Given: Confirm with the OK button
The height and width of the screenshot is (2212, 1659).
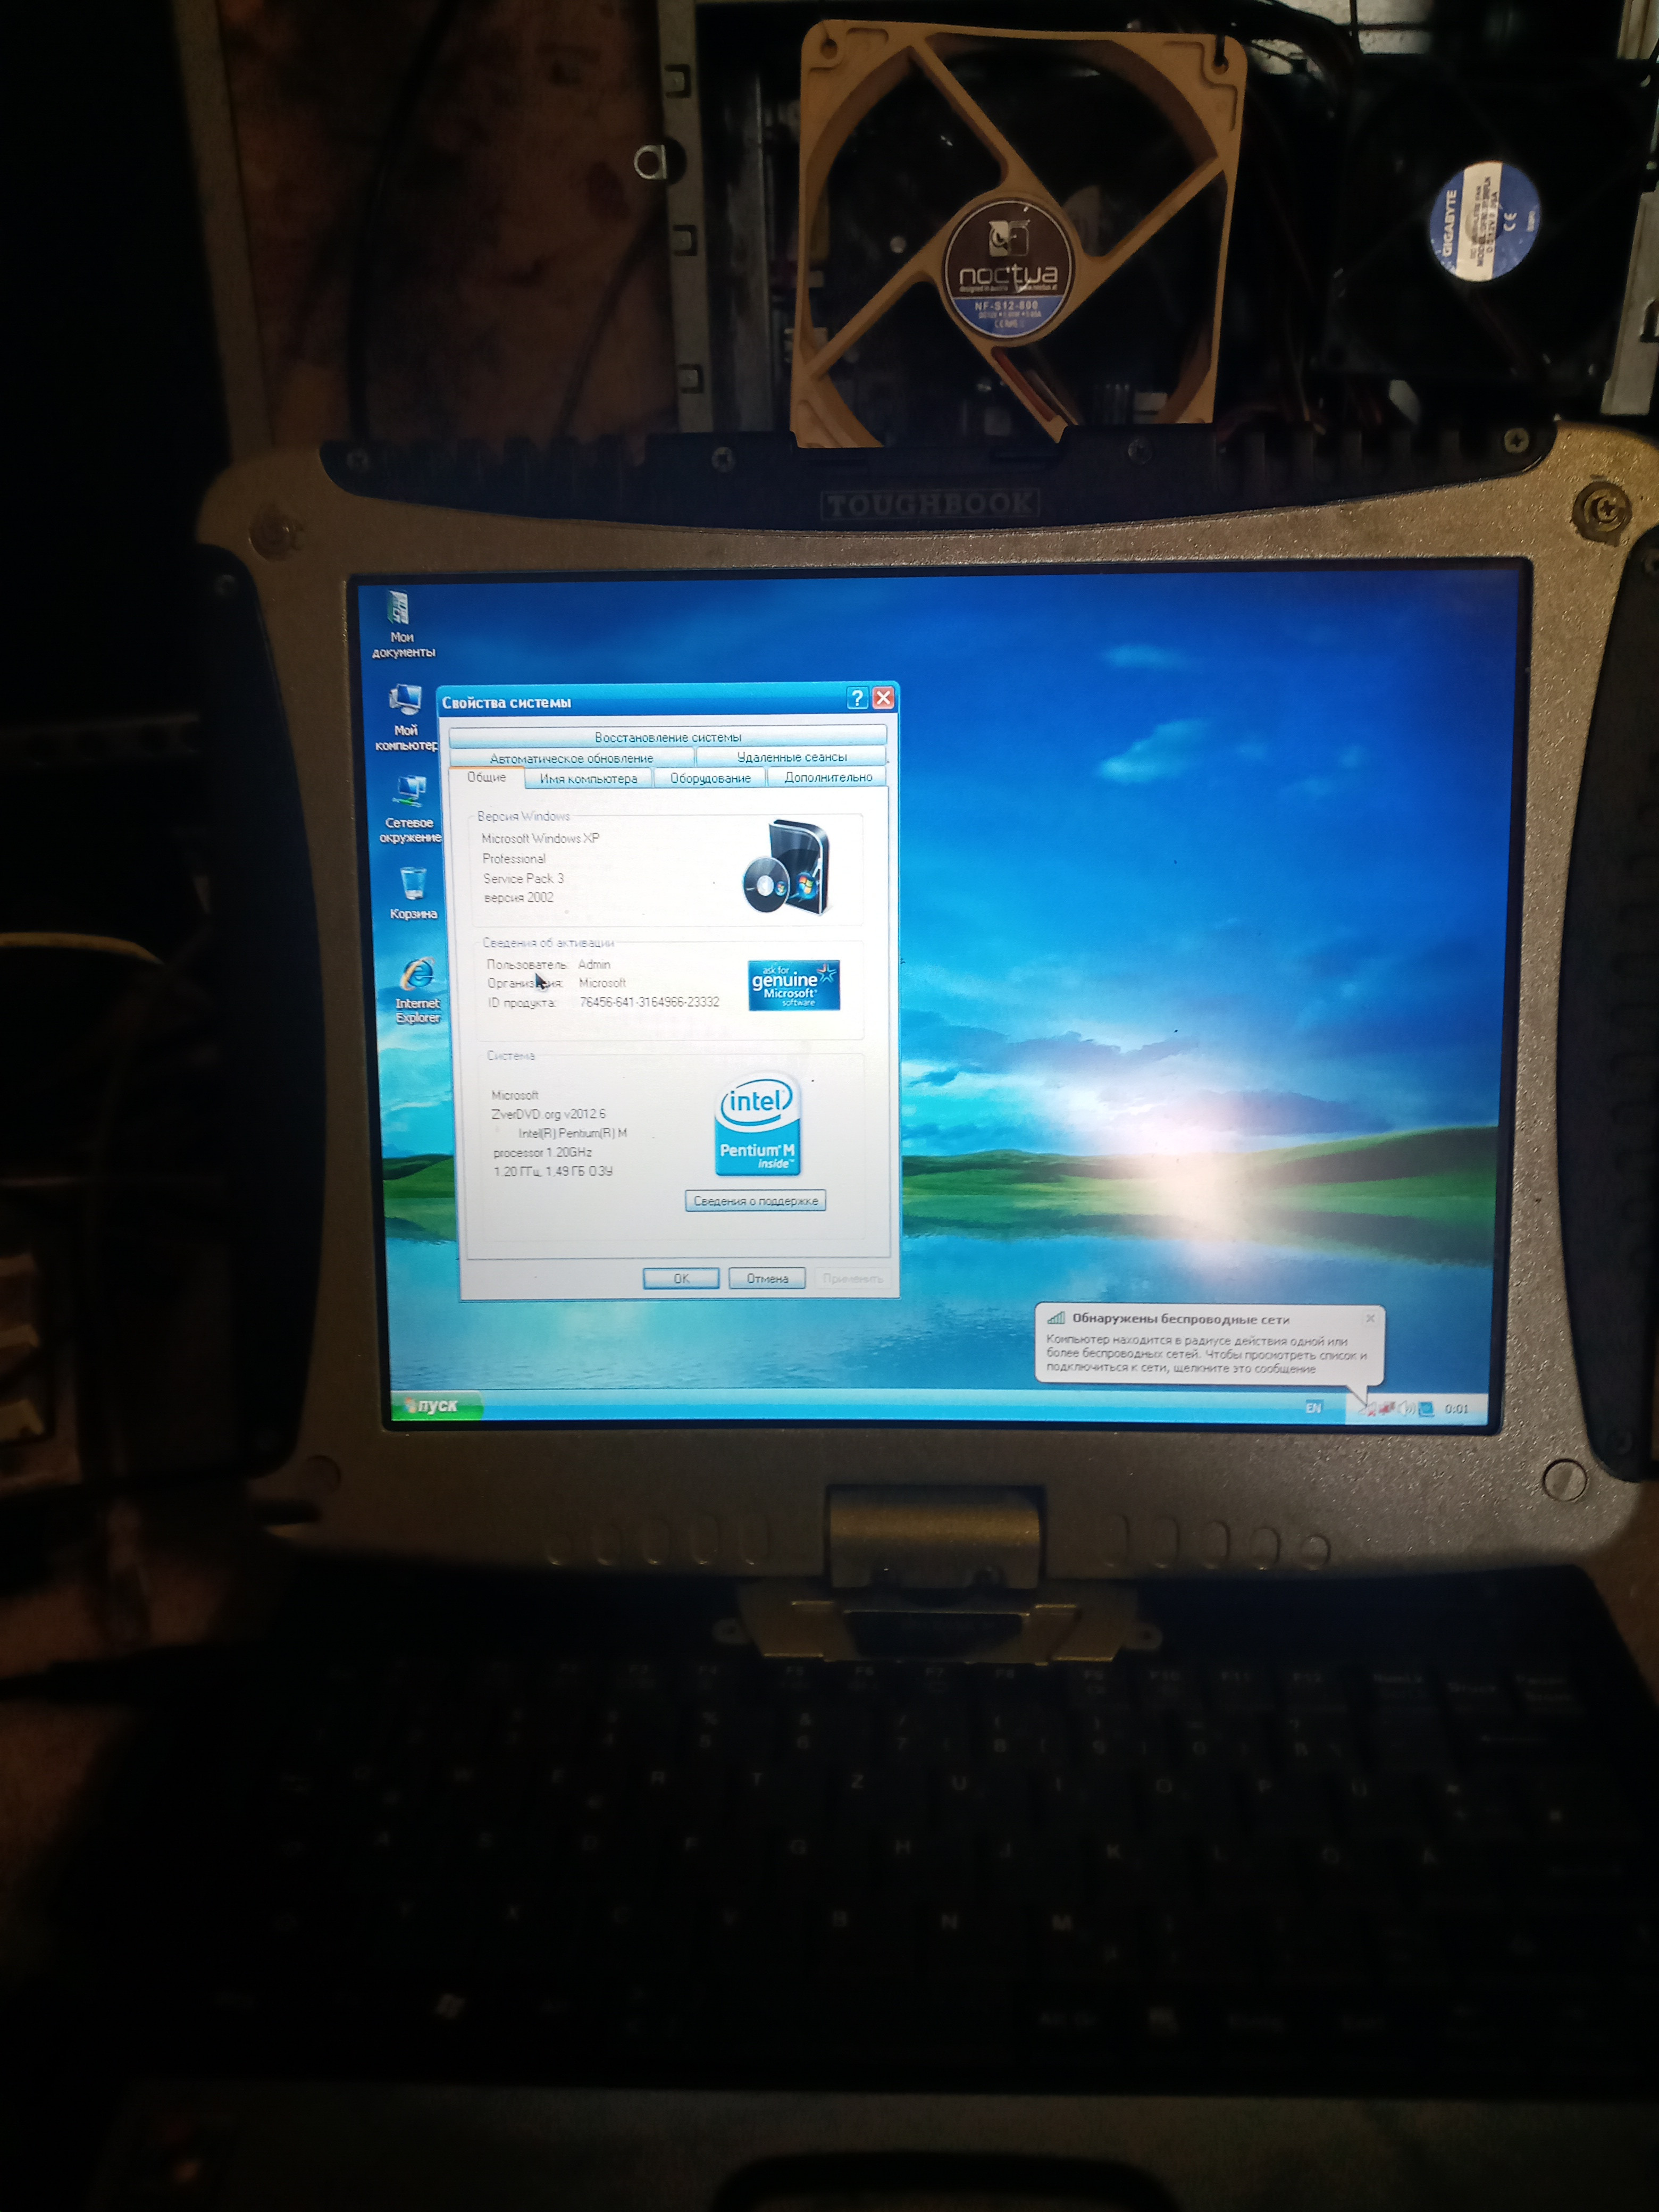Looking at the screenshot, I should (x=681, y=1278).
